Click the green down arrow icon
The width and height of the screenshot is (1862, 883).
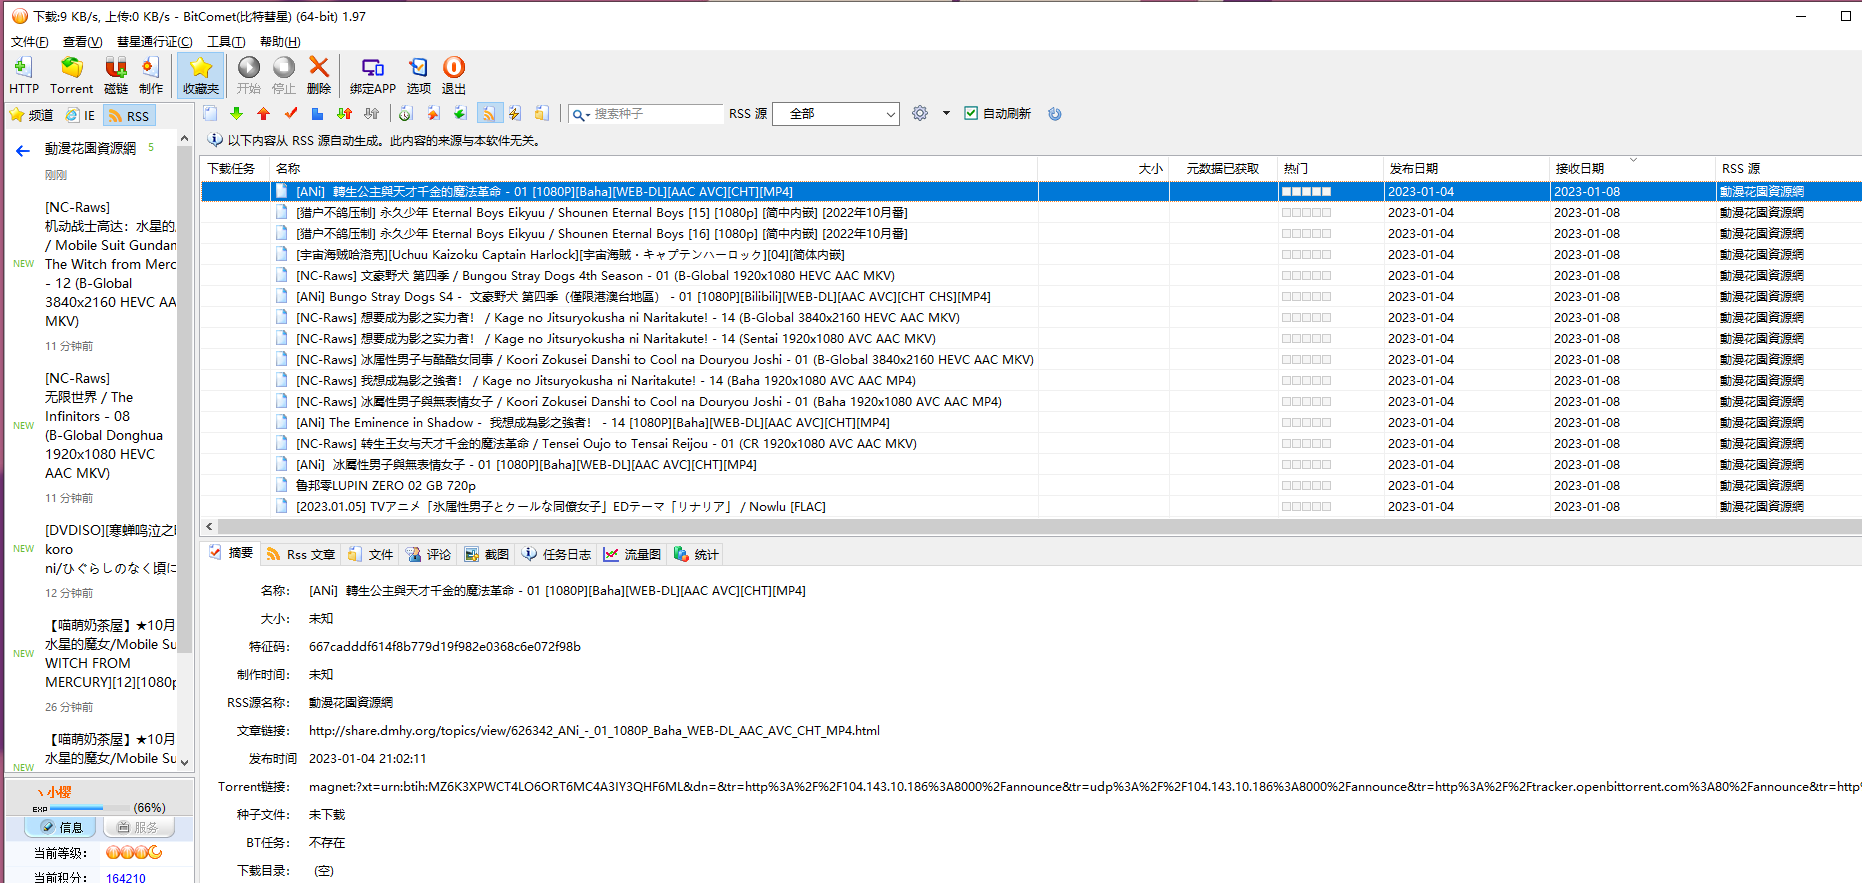tap(237, 114)
